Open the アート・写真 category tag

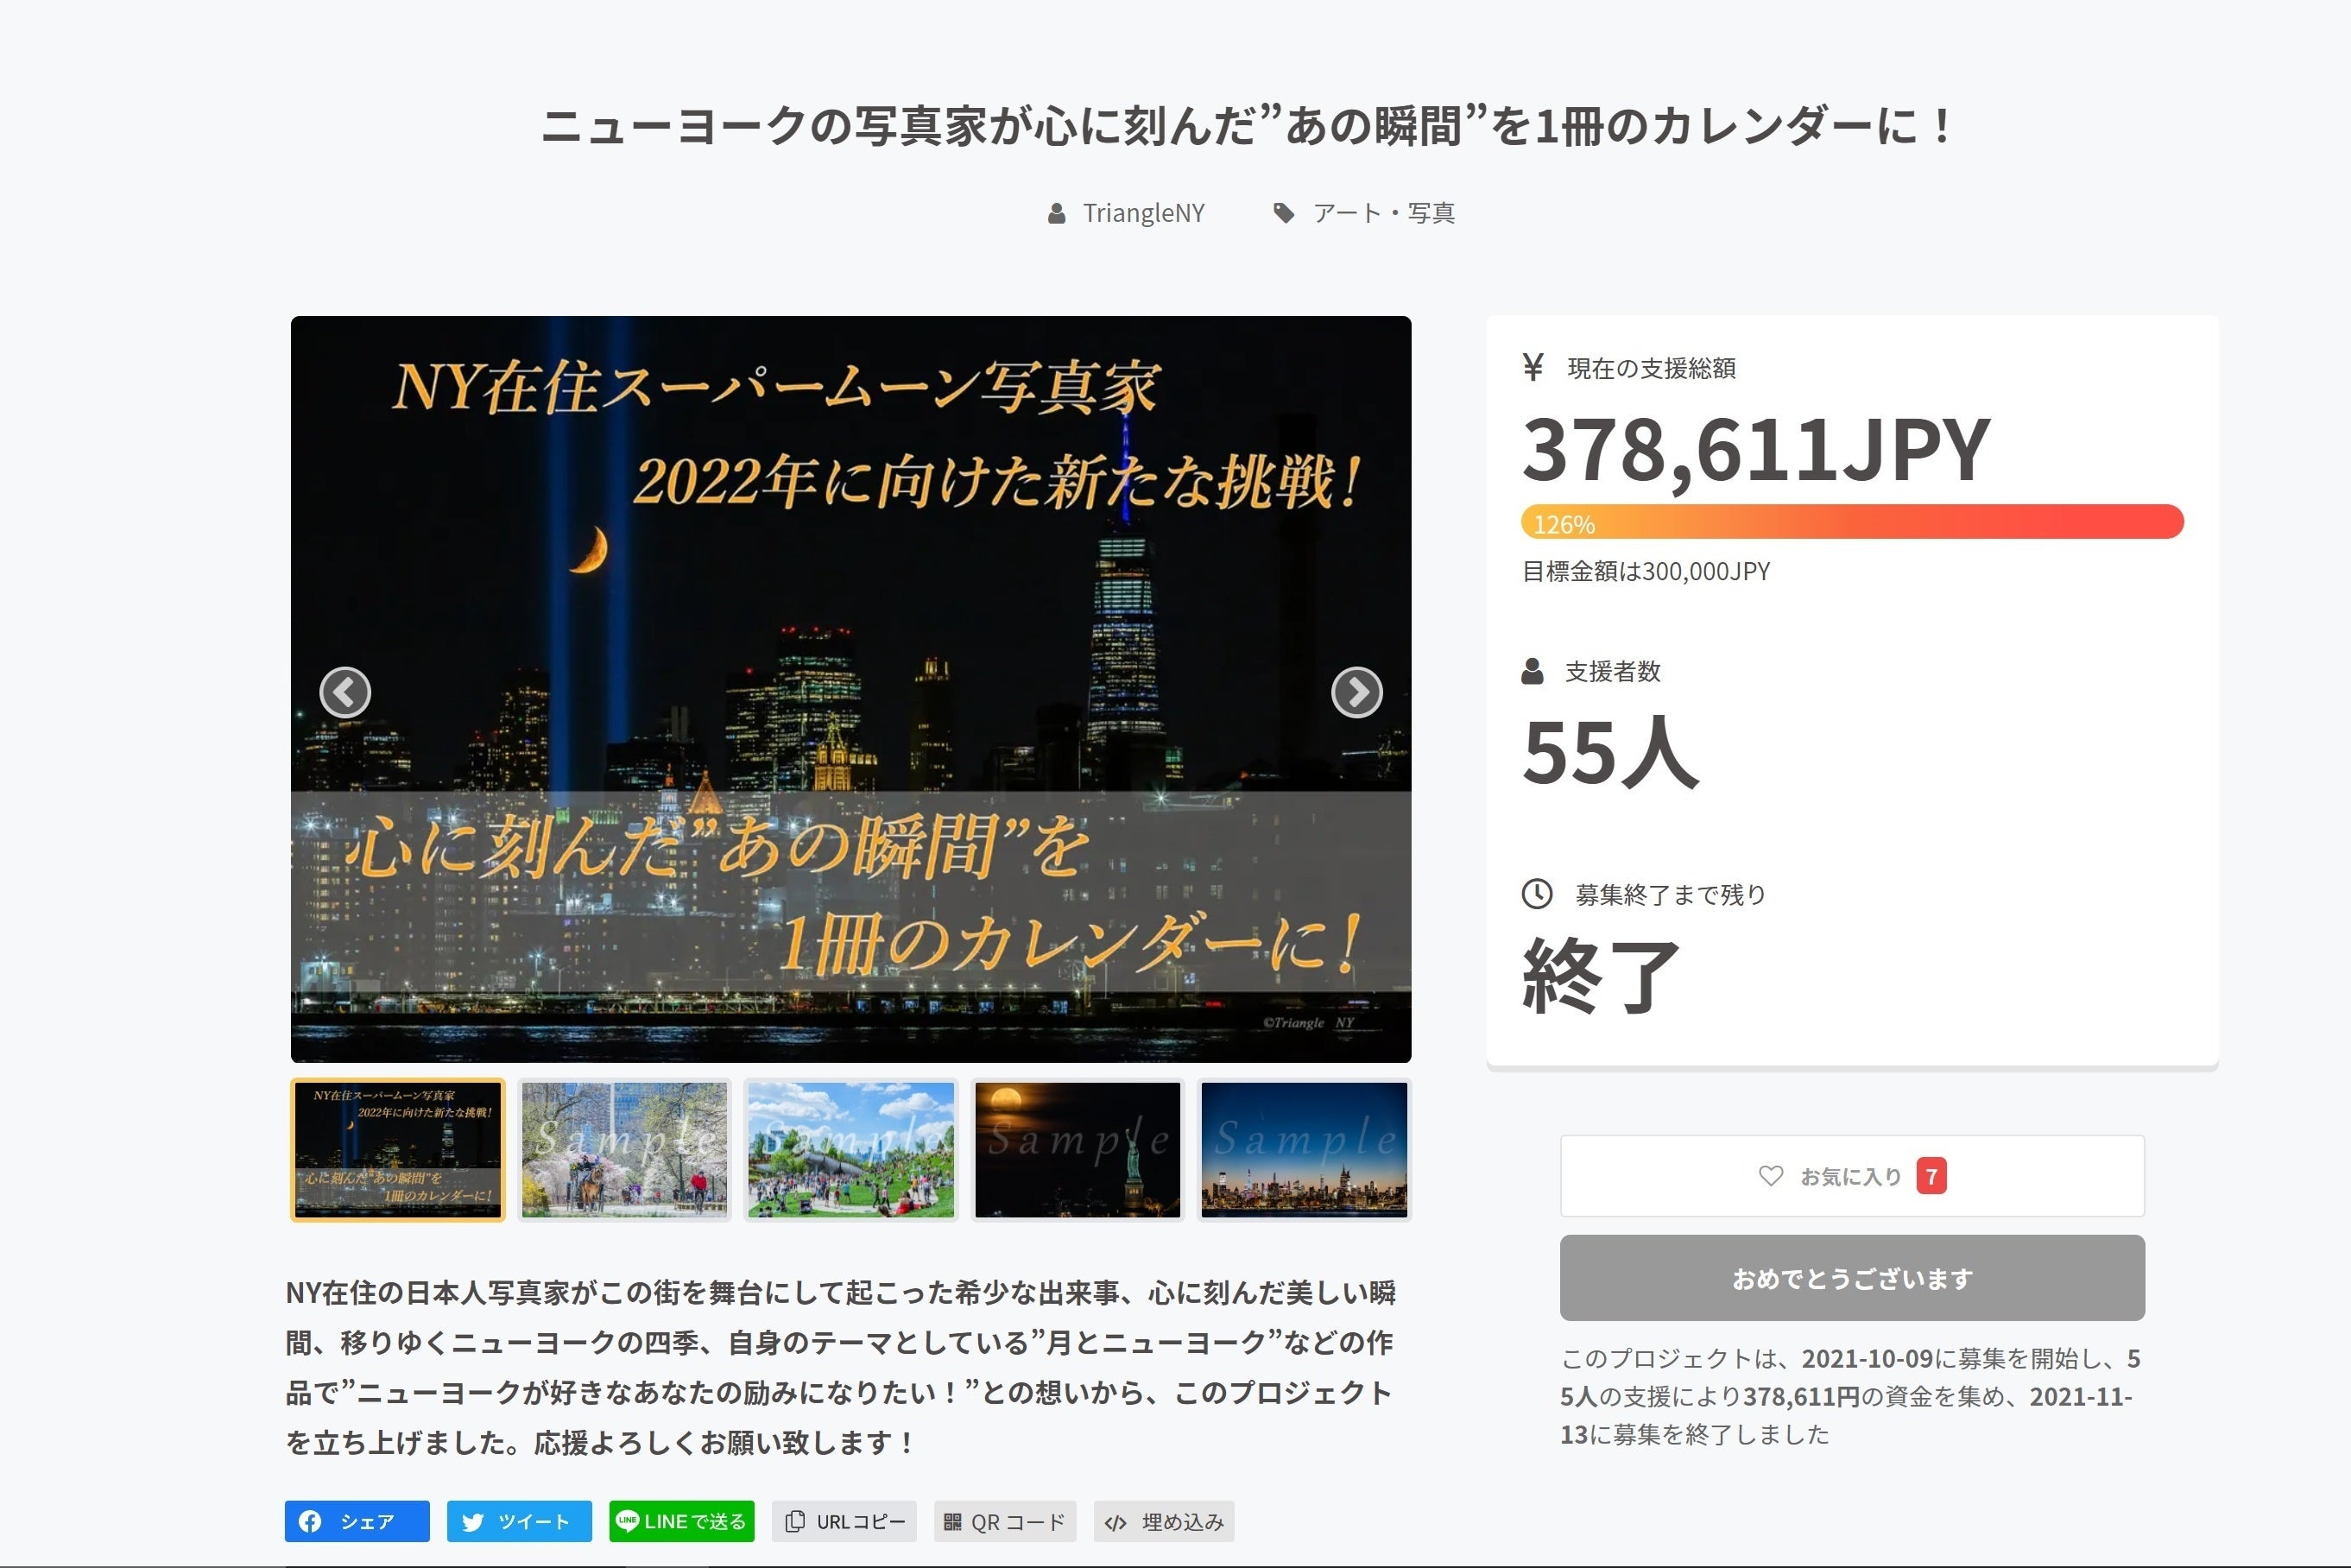pos(1382,213)
